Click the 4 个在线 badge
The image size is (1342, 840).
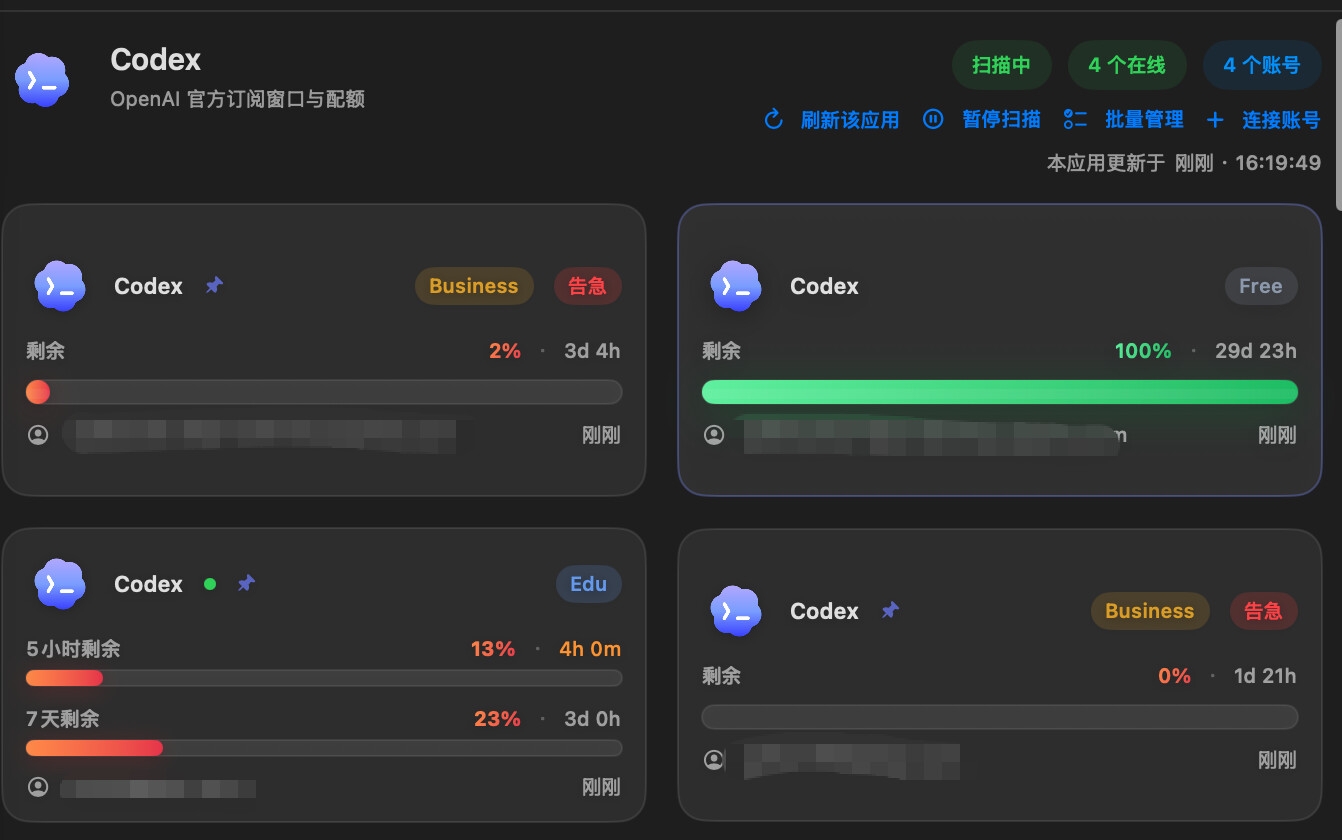pos(1127,65)
